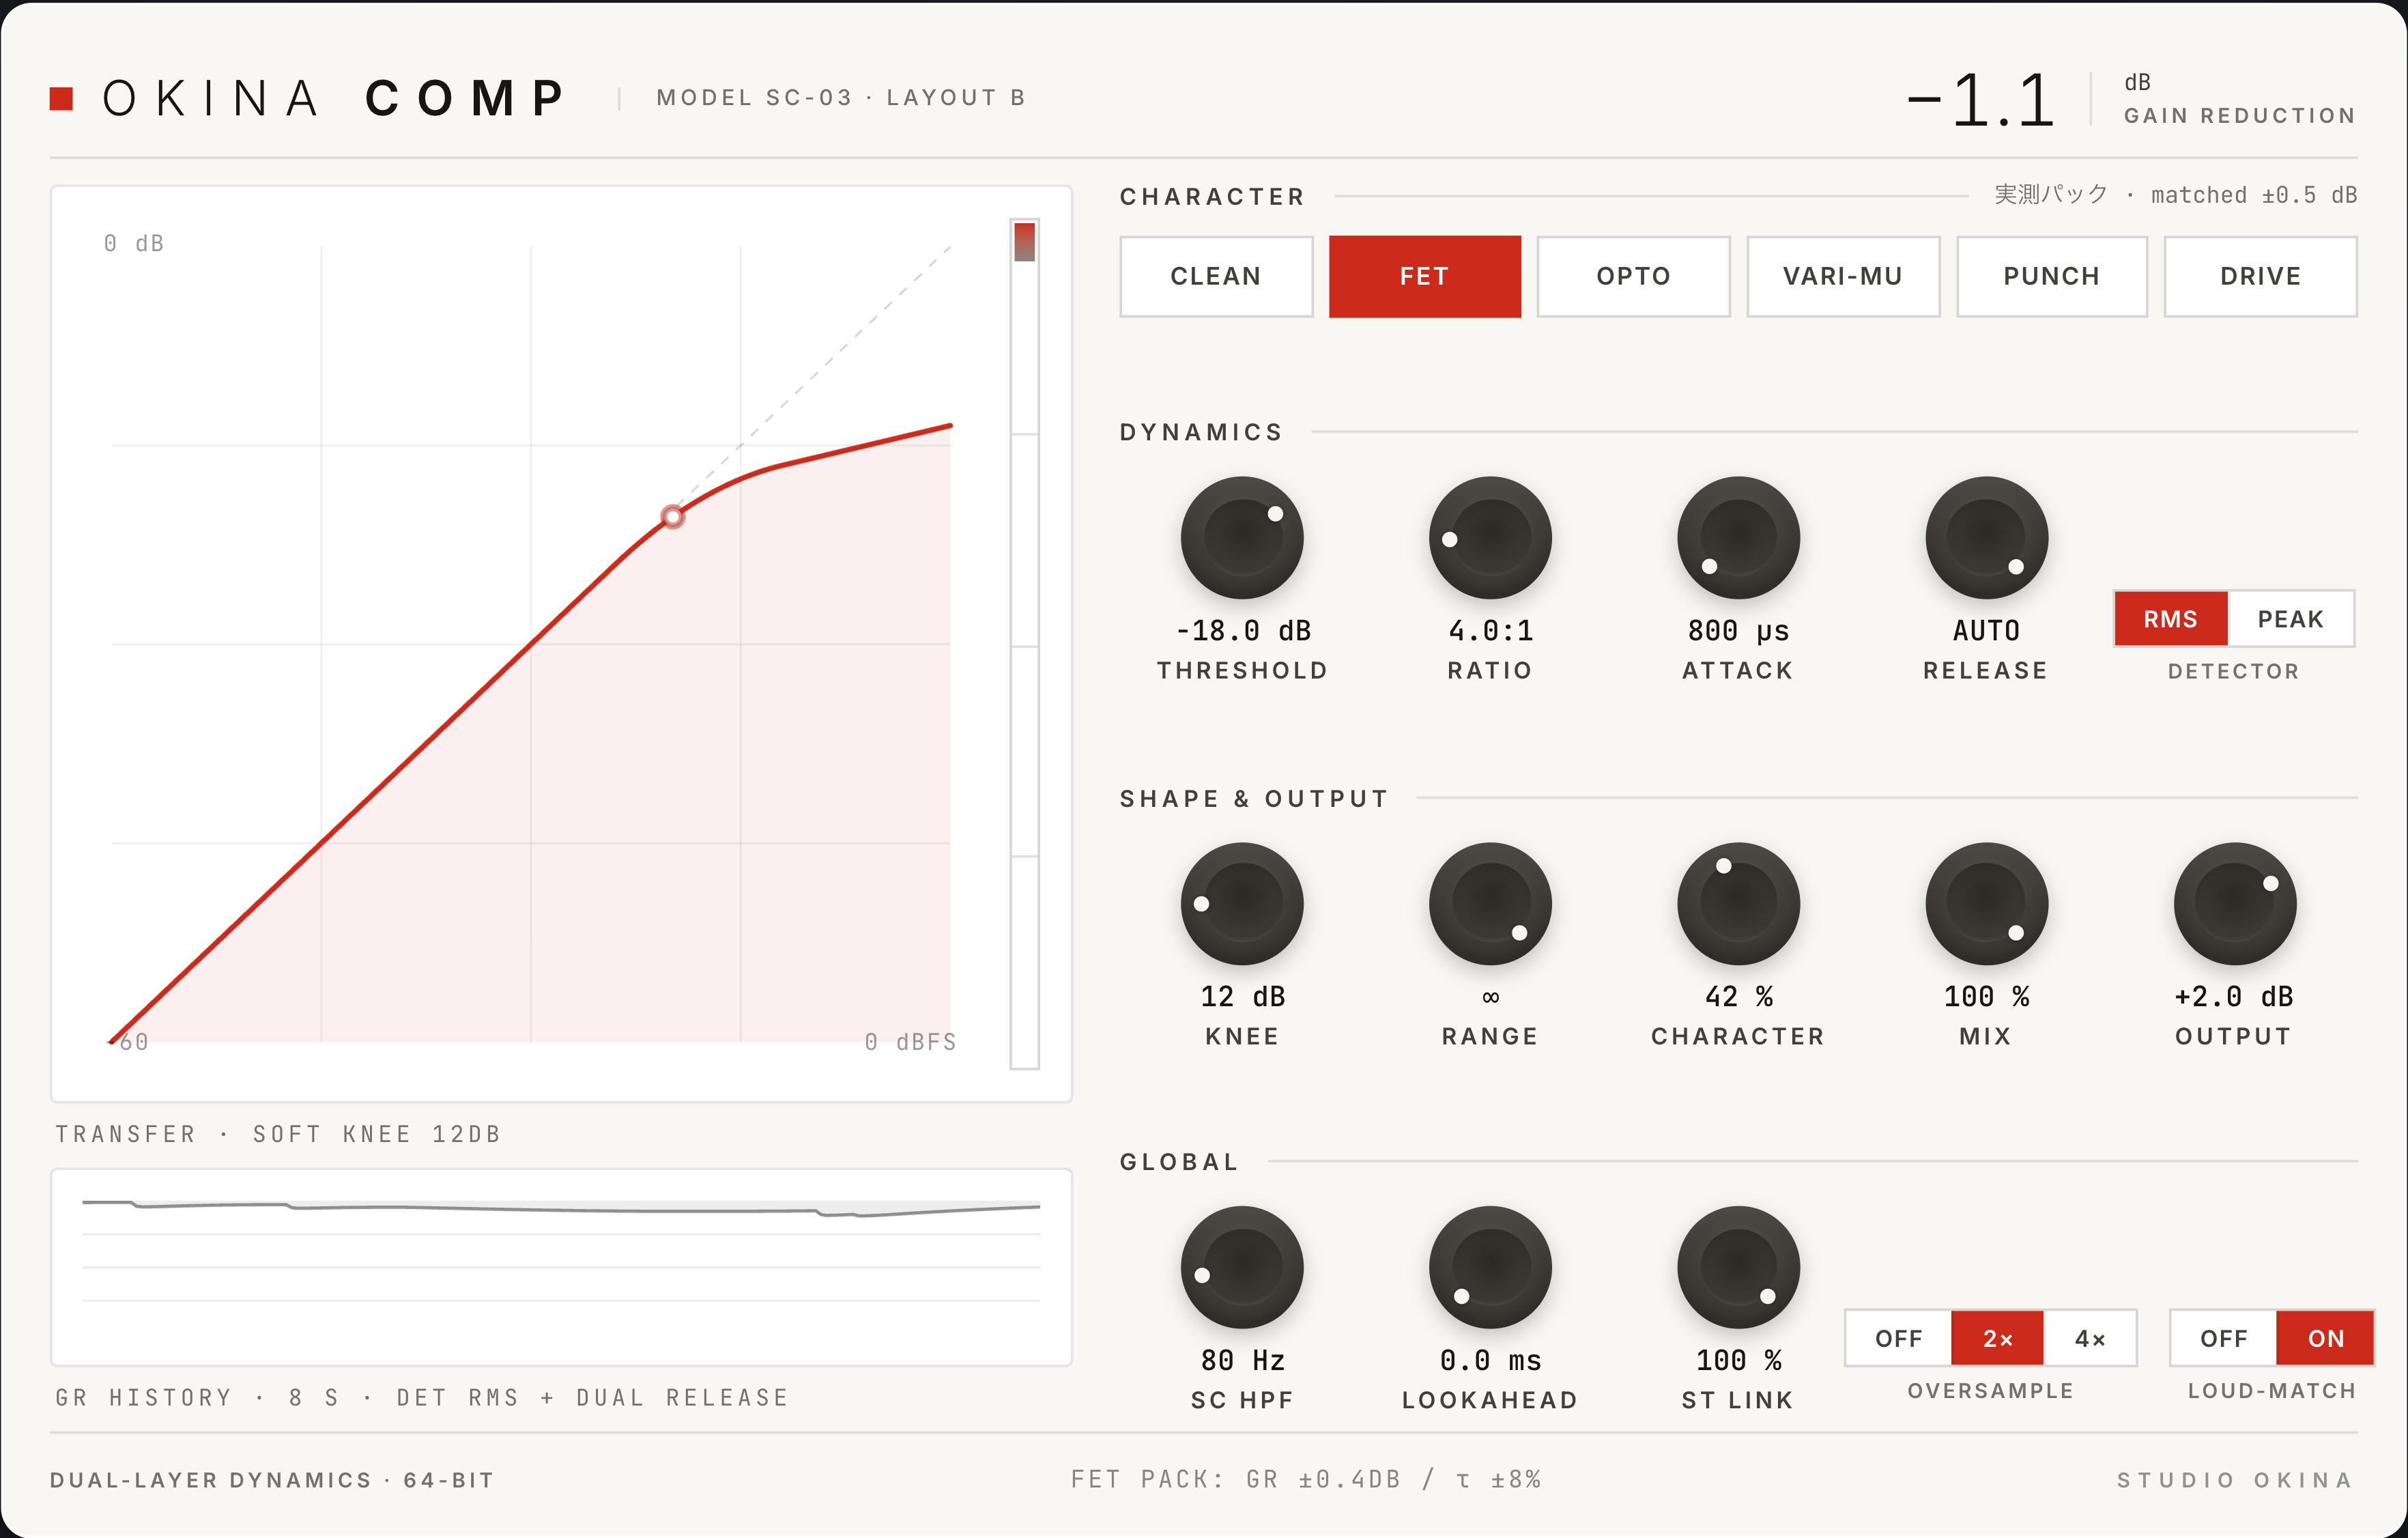Click the 100 % ST Link value
Screen dimensions: 2408x1538
tap(1738, 1361)
